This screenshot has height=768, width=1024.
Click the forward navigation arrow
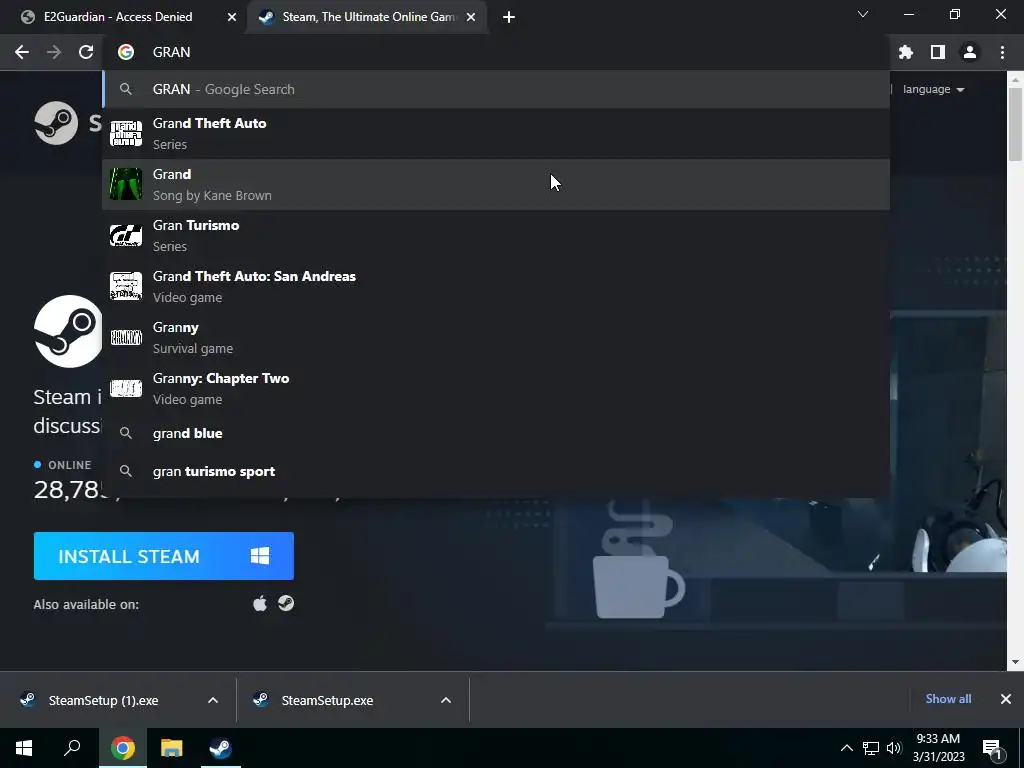(54, 52)
